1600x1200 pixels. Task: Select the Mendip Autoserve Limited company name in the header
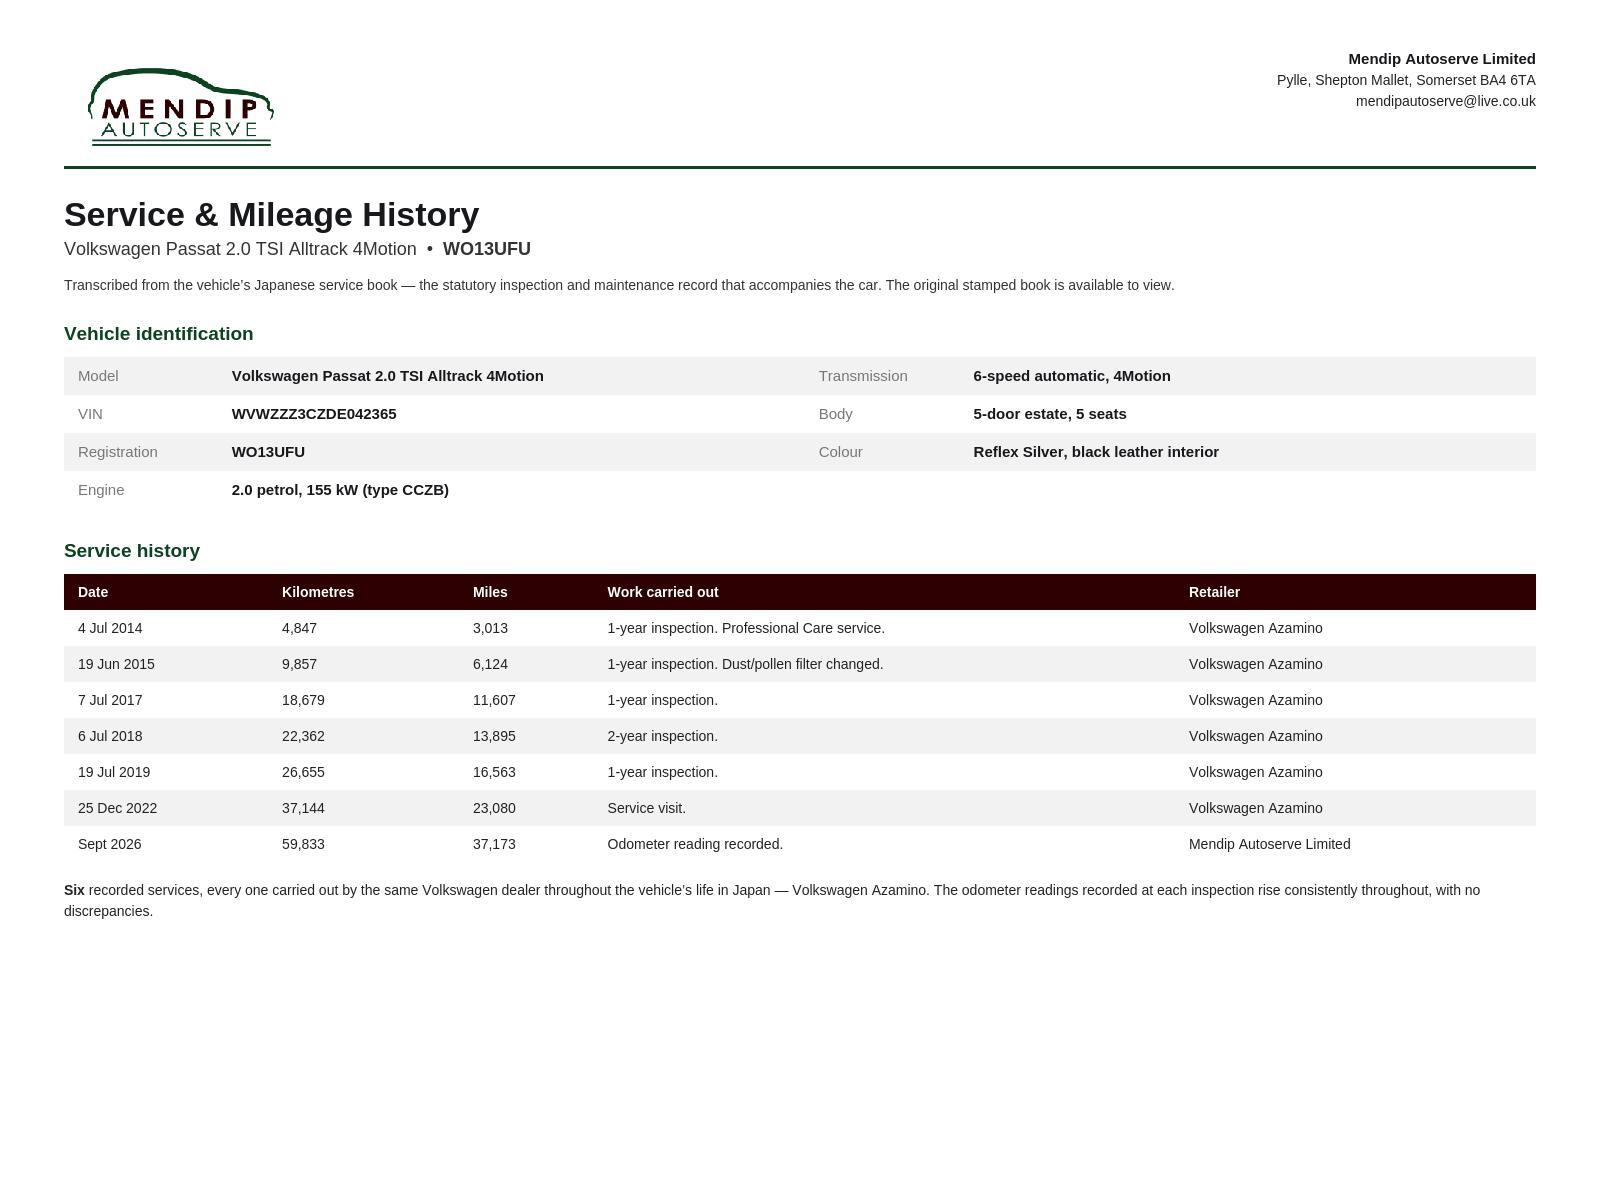[1441, 59]
